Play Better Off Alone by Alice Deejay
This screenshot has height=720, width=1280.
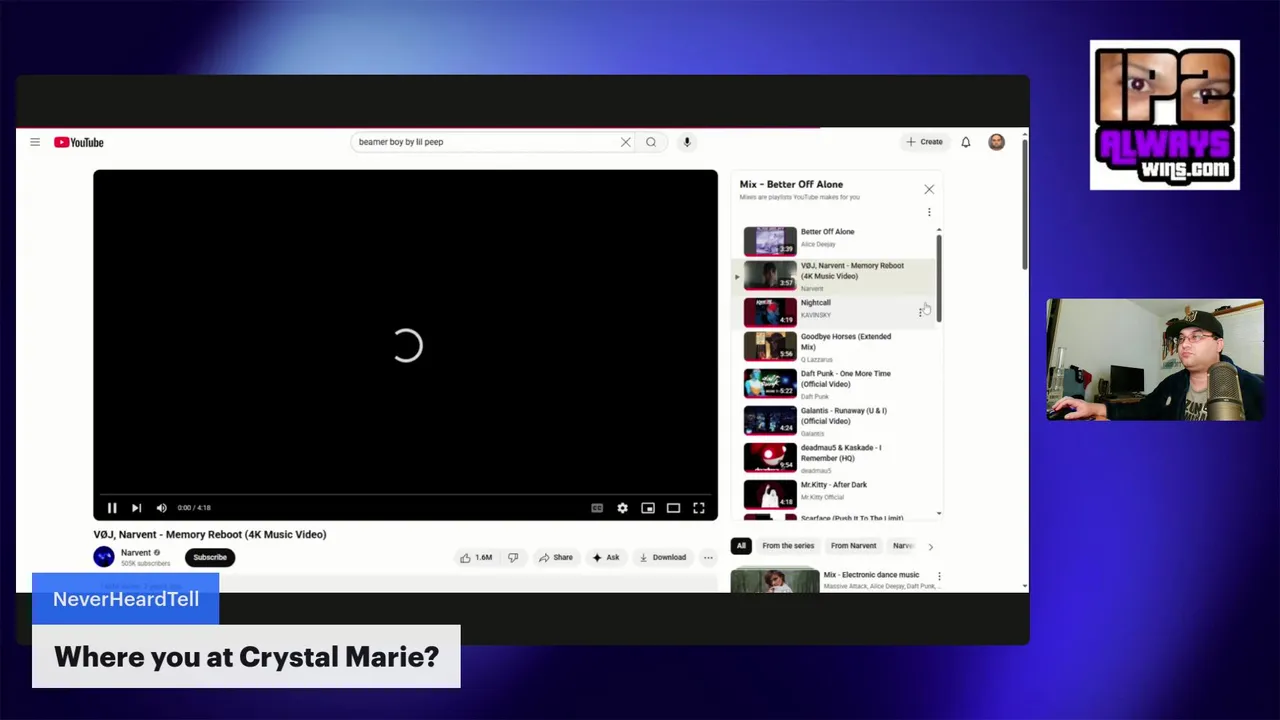(835, 240)
